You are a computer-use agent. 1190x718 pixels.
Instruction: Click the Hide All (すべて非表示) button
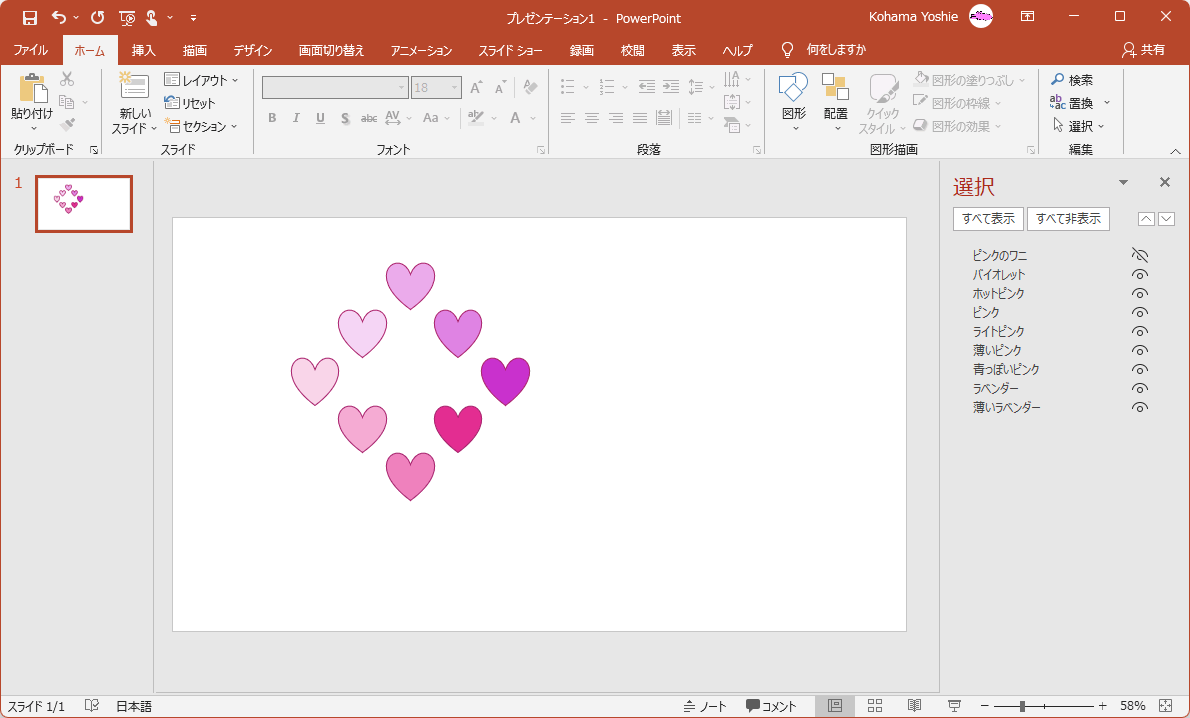click(x=1068, y=219)
